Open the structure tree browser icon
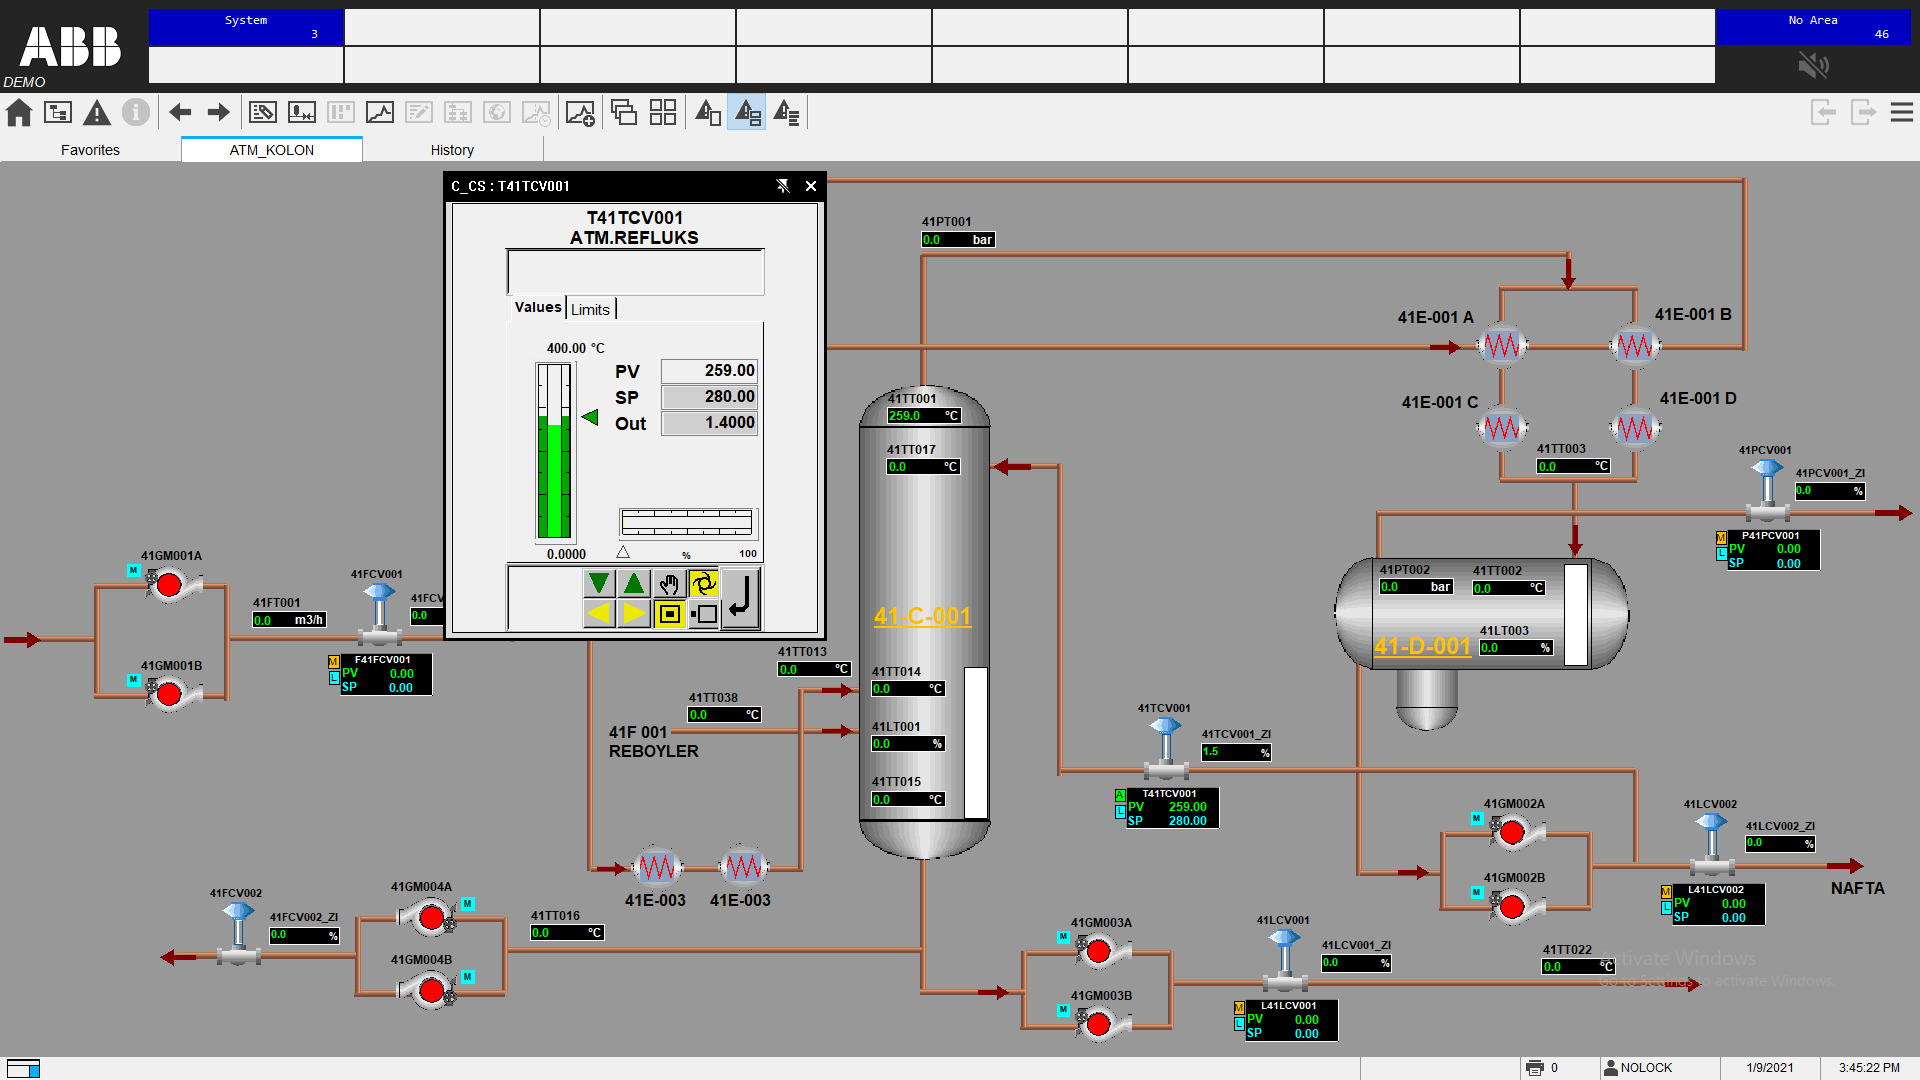1920x1080 pixels. tap(58, 113)
